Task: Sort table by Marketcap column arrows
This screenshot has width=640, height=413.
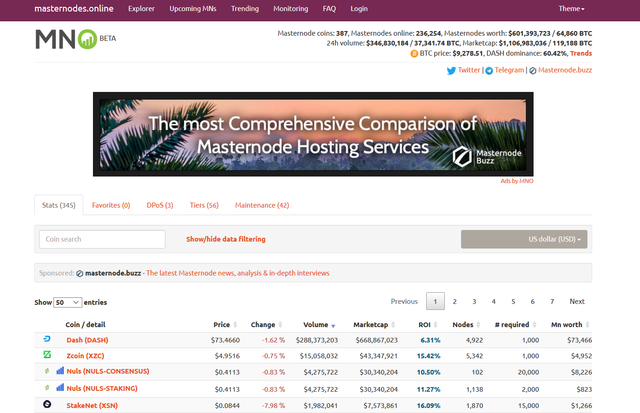Action: 393,325
